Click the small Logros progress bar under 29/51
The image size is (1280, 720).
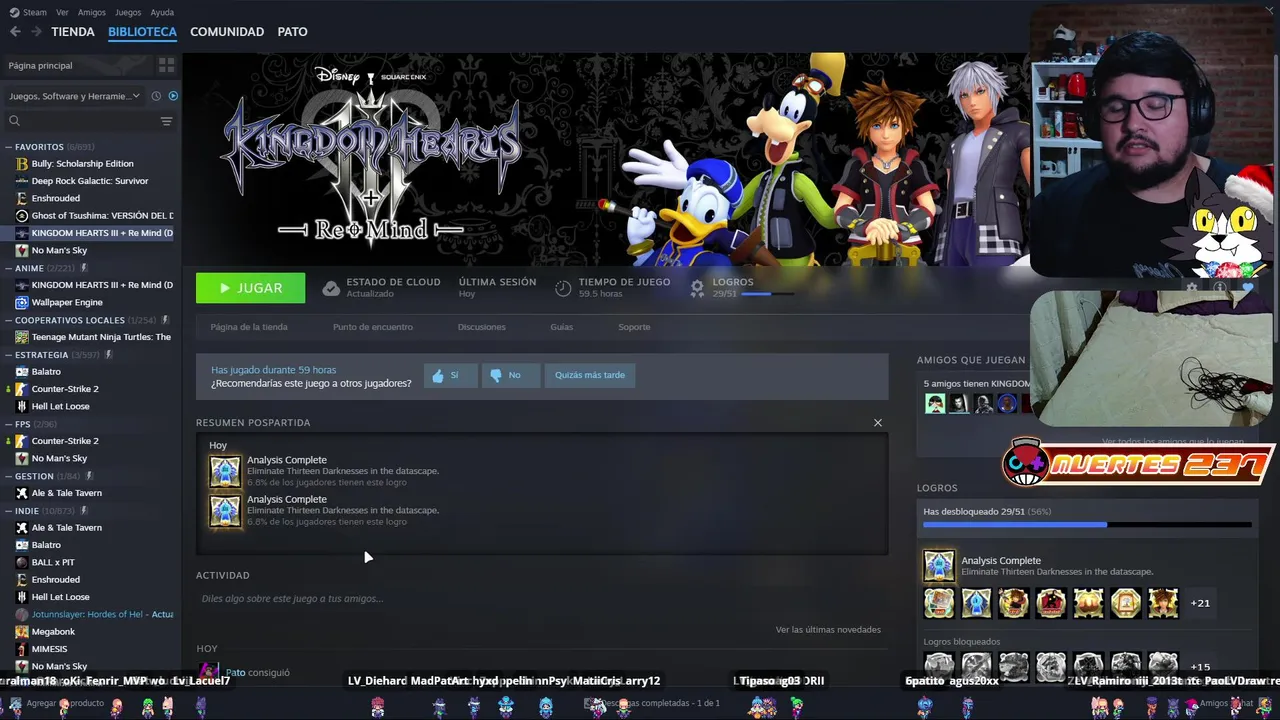[x=768, y=294]
